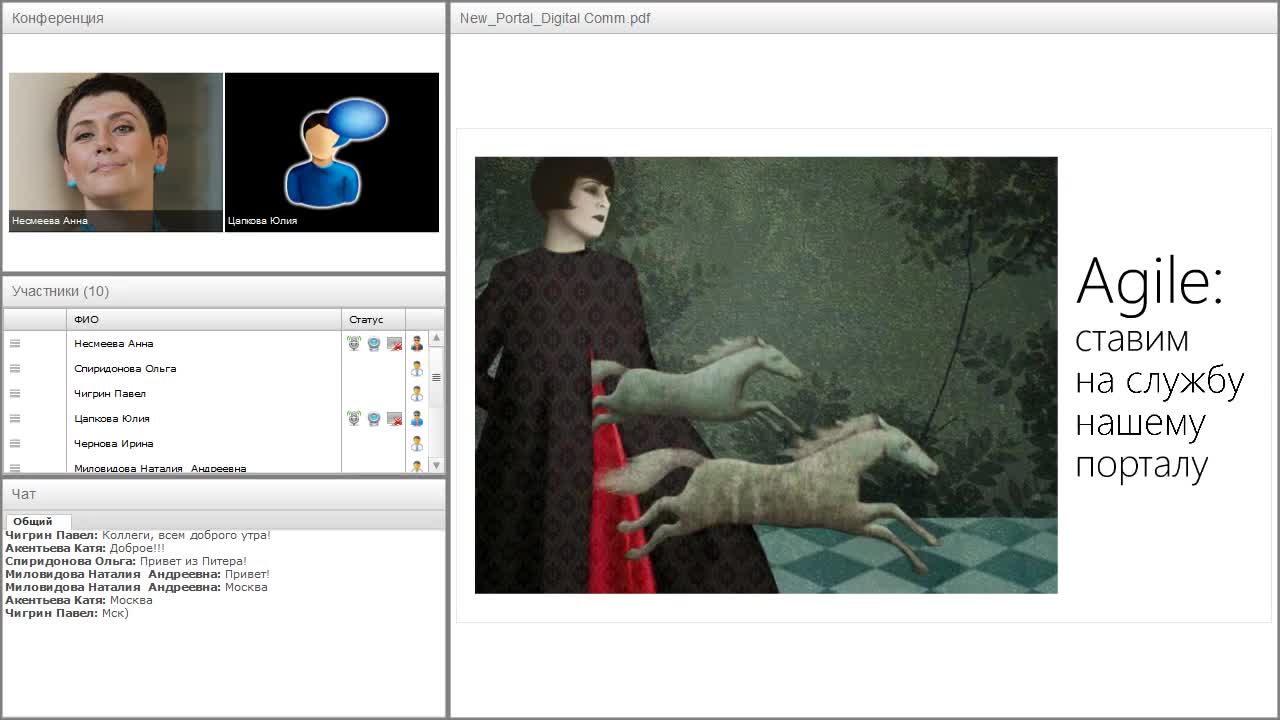Click the role icon for Спиридонова Ольга
This screenshot has height=720, width=1280.
[x=417, y=369]
